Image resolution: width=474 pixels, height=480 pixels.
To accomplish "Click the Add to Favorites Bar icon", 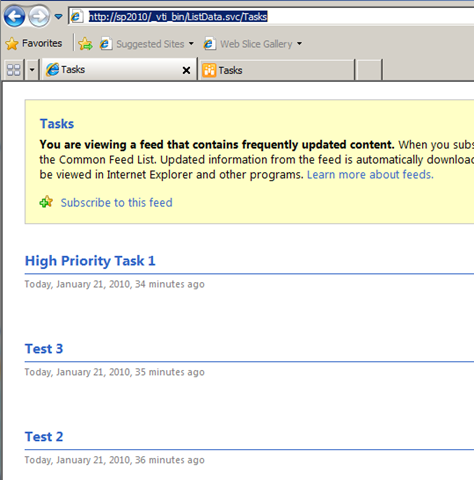I will tap(85, 44).
